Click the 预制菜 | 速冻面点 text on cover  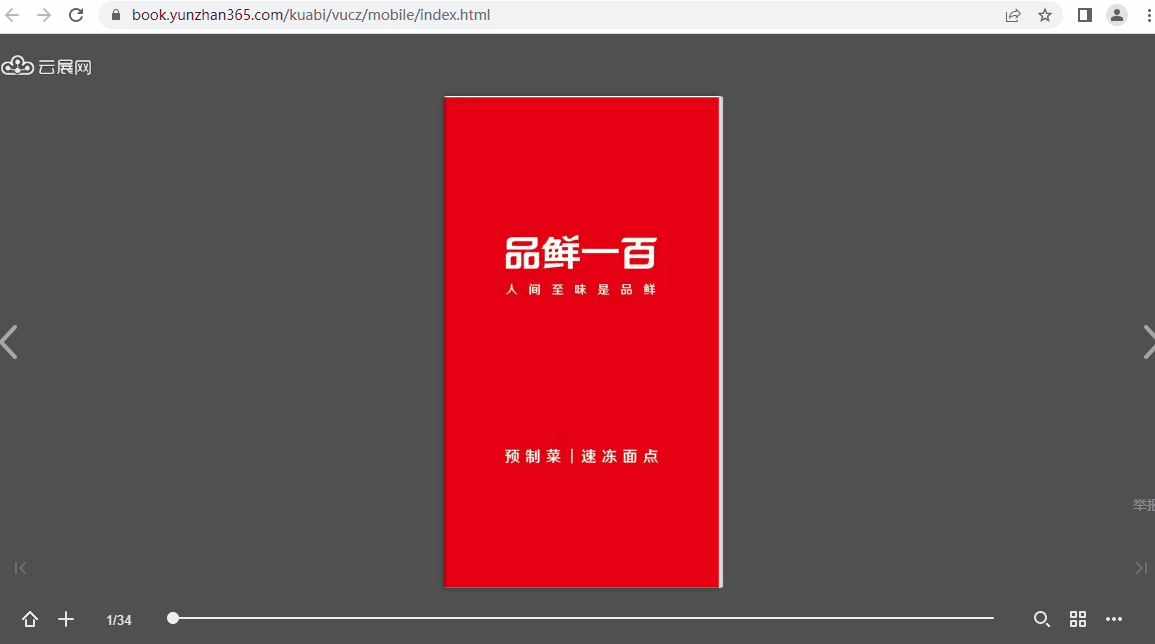581,456
